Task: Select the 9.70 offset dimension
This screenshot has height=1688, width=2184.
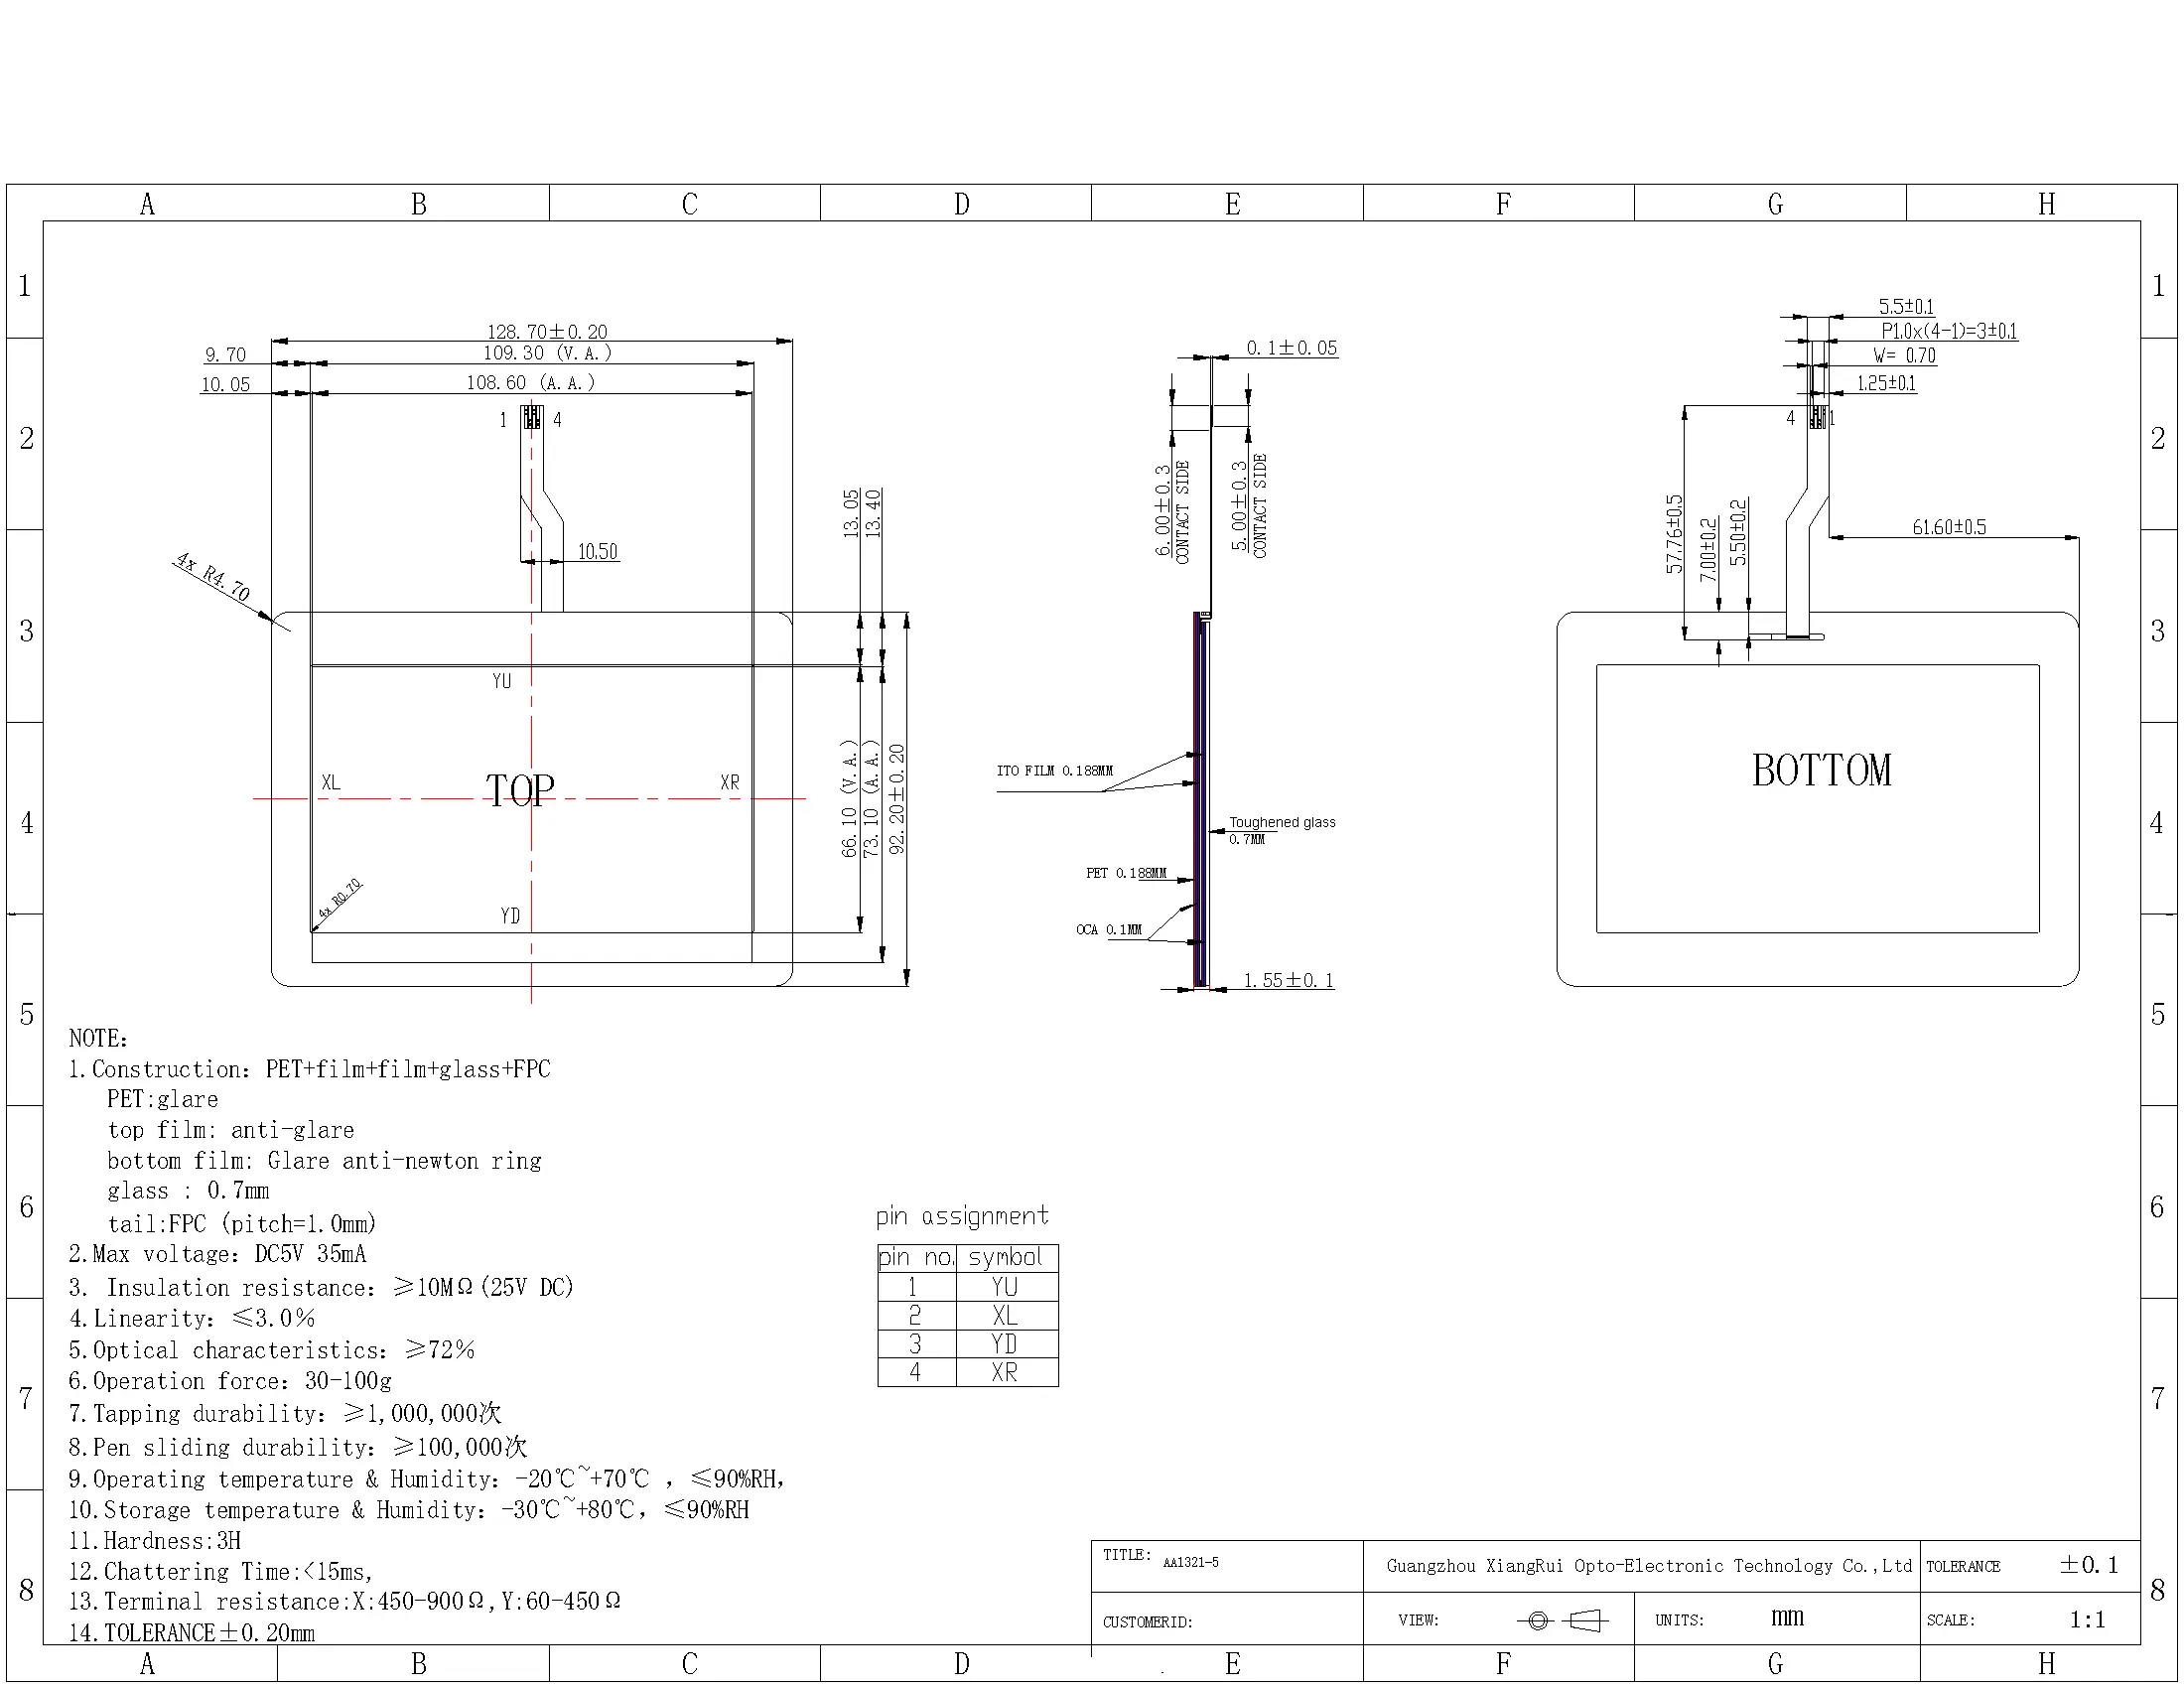Action: pyautogui.click(x=225, y=354)
